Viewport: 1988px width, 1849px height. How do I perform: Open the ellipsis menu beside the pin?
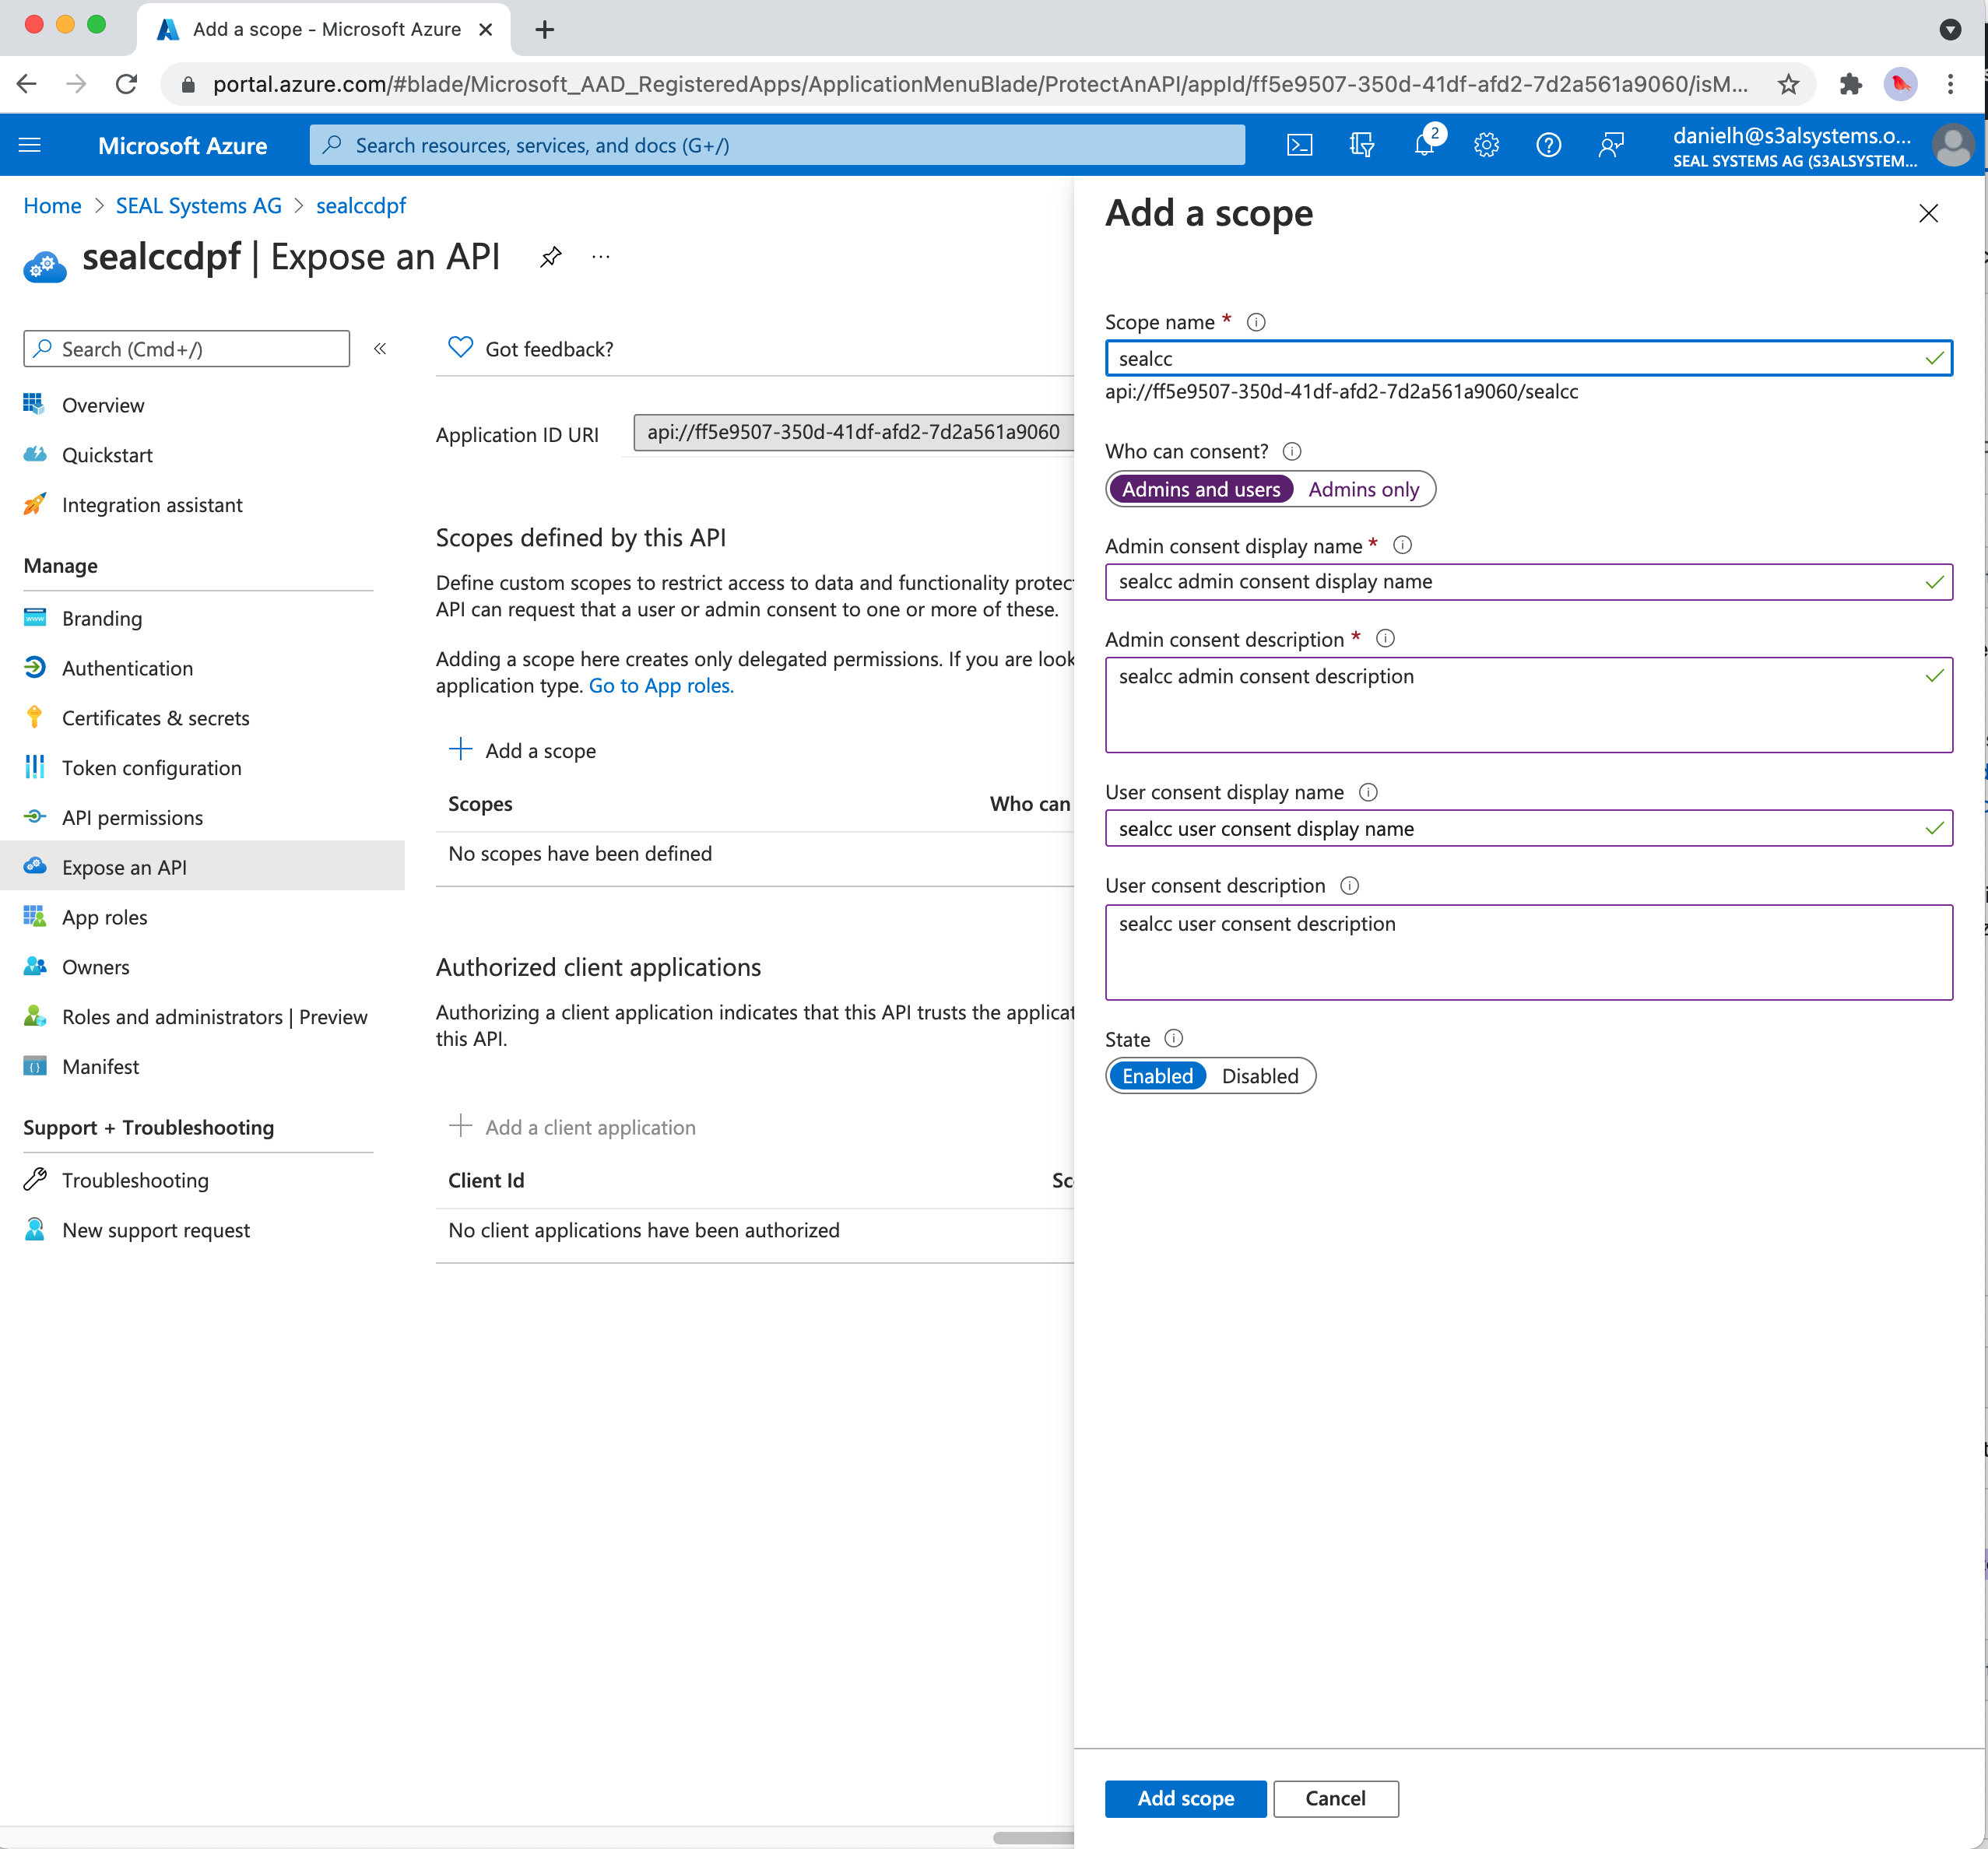pos(600,257)
